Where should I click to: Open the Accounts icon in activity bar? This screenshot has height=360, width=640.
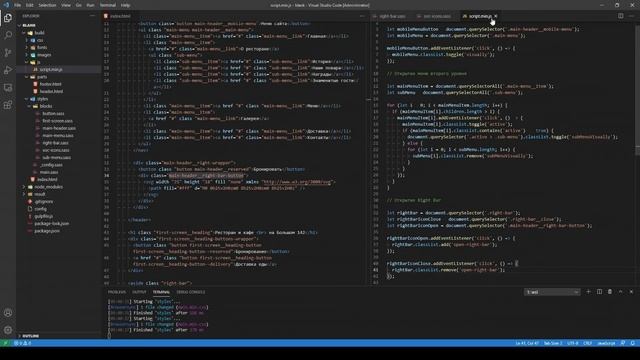(x=8, y=313)
